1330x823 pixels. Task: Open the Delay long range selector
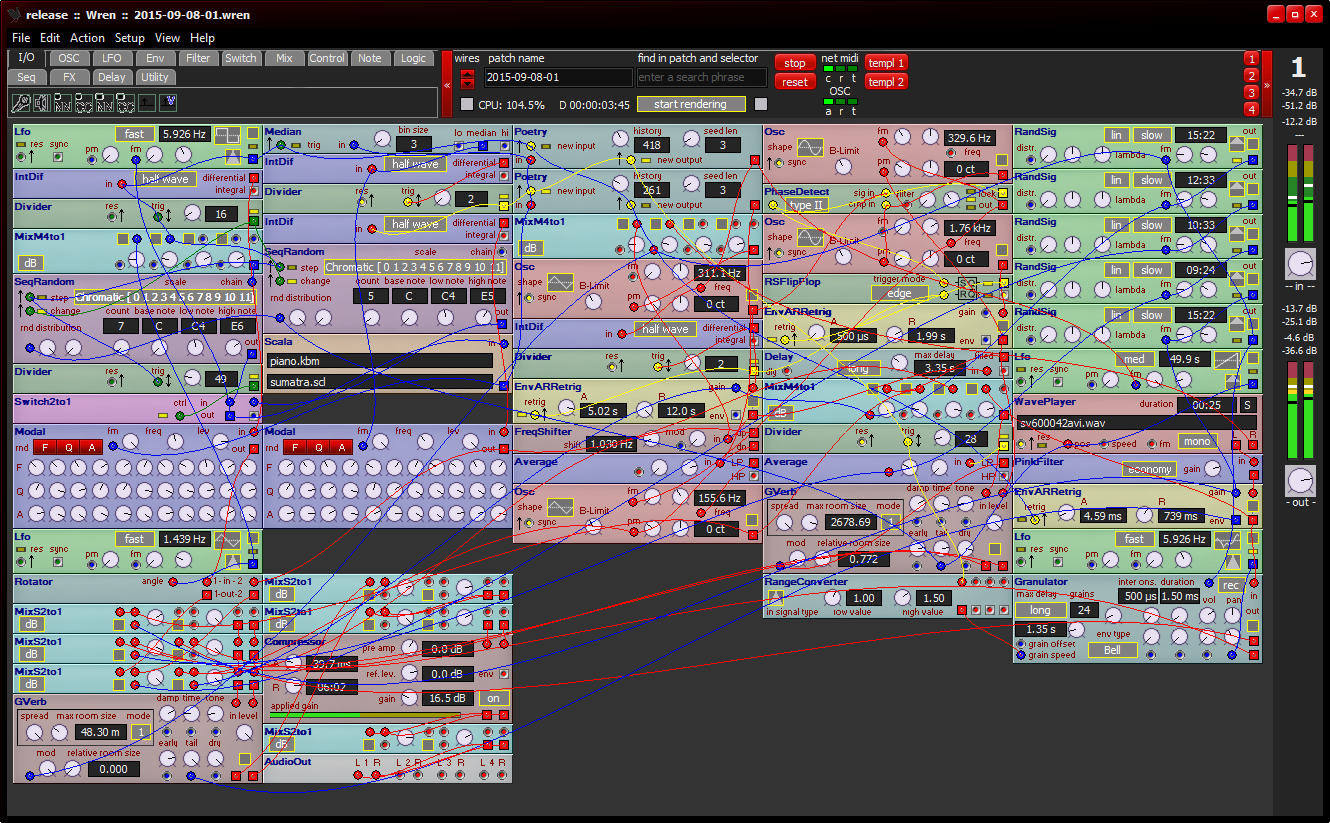coord(859,368)
